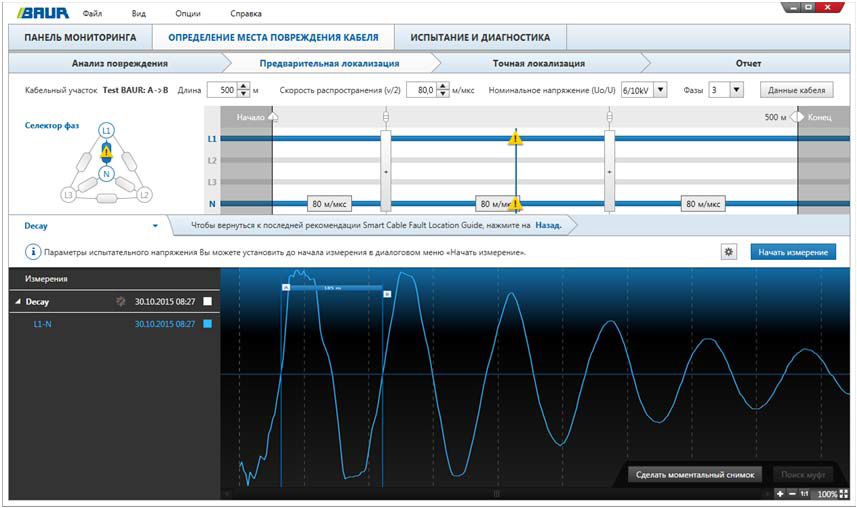
Task: Switch to Испытание и диагностика tab
Action: pyautogui.click(x=480, y=38)
